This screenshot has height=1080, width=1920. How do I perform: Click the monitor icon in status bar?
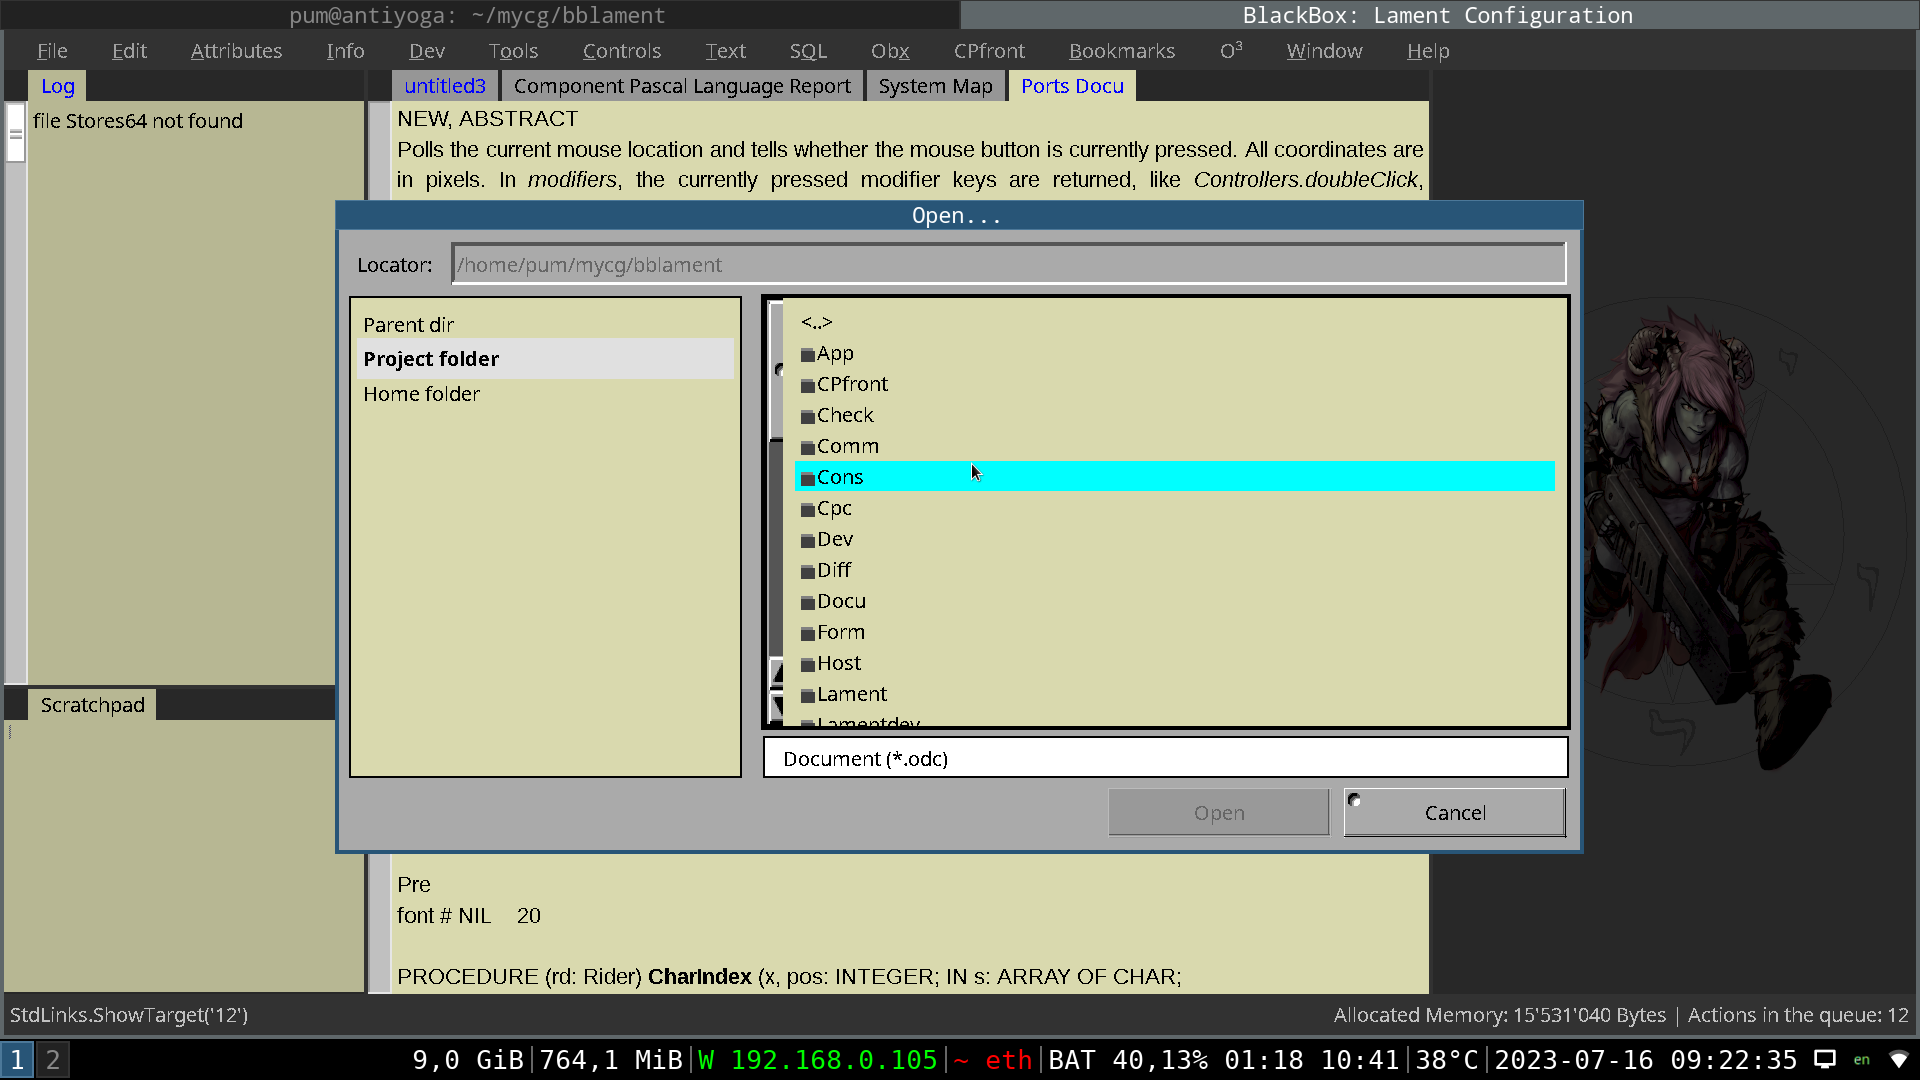[1825, 1060]
